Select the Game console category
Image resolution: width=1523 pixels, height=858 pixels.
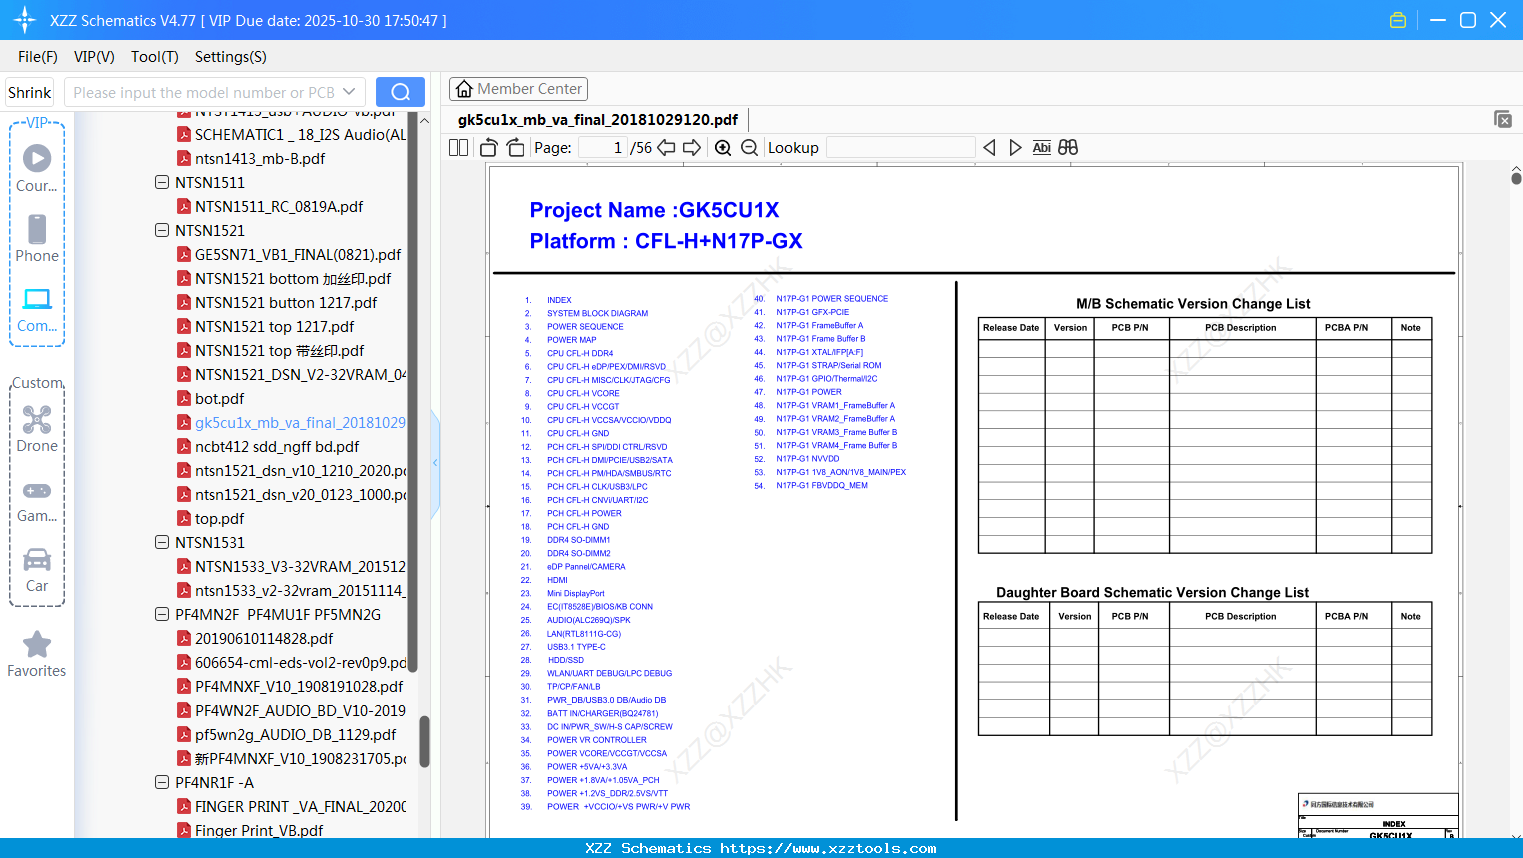pyautogui.click(x=37, y=501)
